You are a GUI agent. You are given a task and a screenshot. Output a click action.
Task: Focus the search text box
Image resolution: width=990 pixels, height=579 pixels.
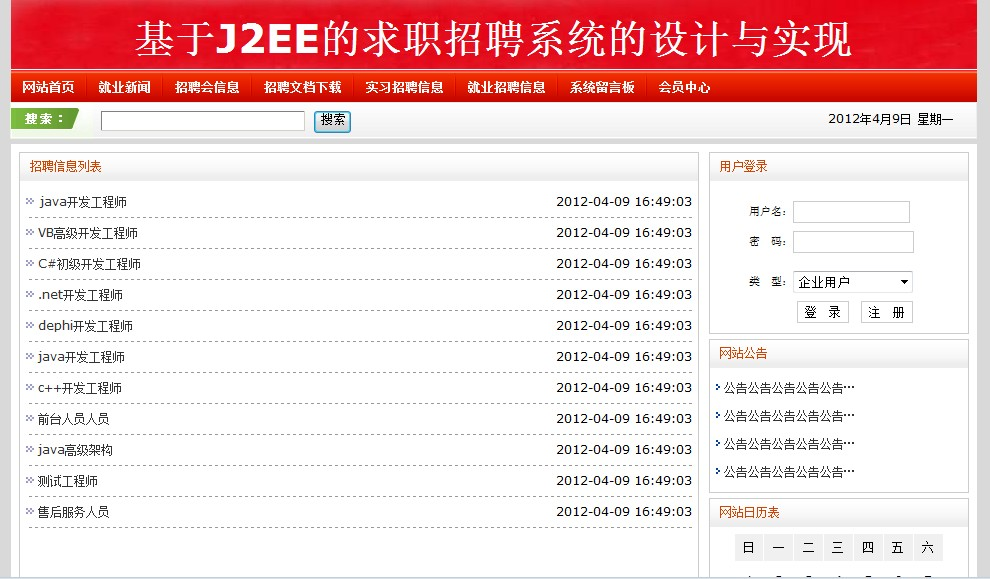click(202, 121)
